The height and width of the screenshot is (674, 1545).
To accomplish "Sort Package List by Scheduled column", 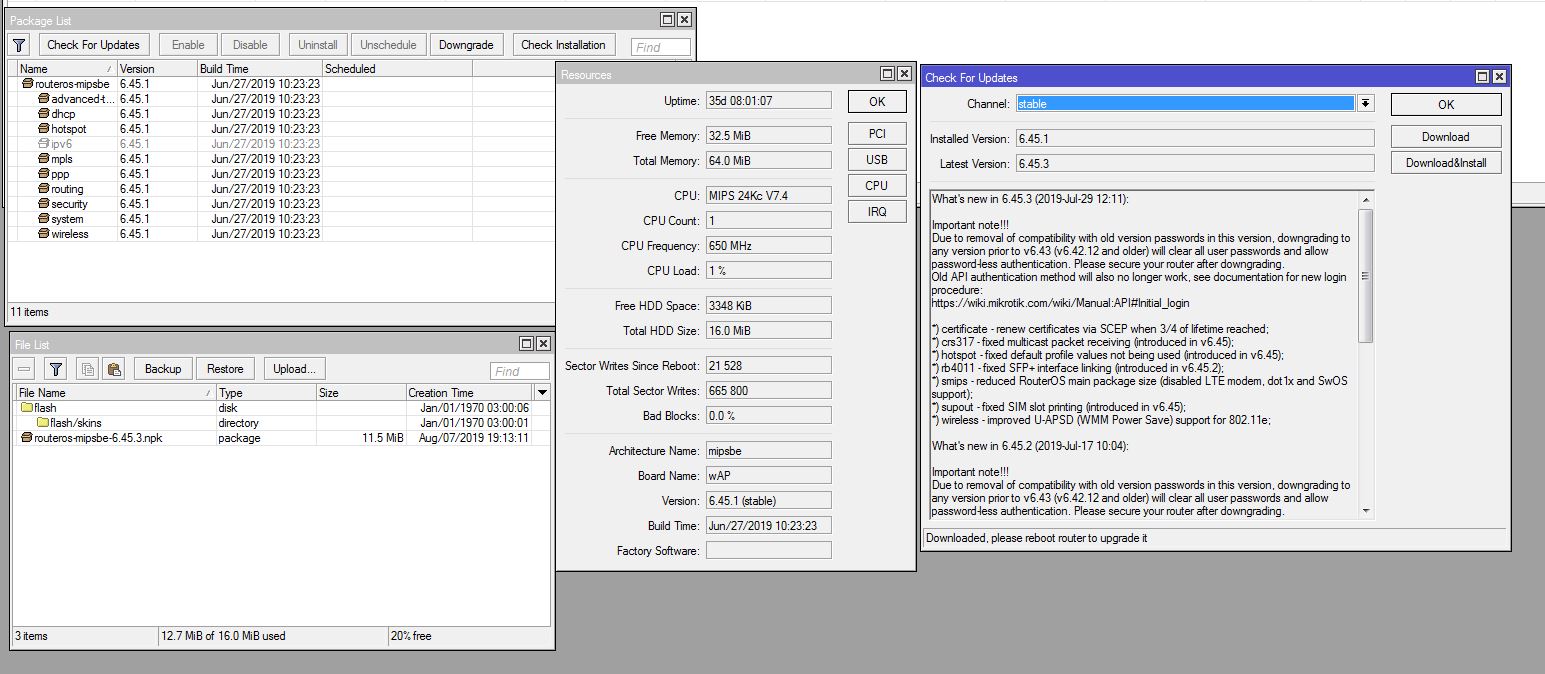I will coord(397,69).
